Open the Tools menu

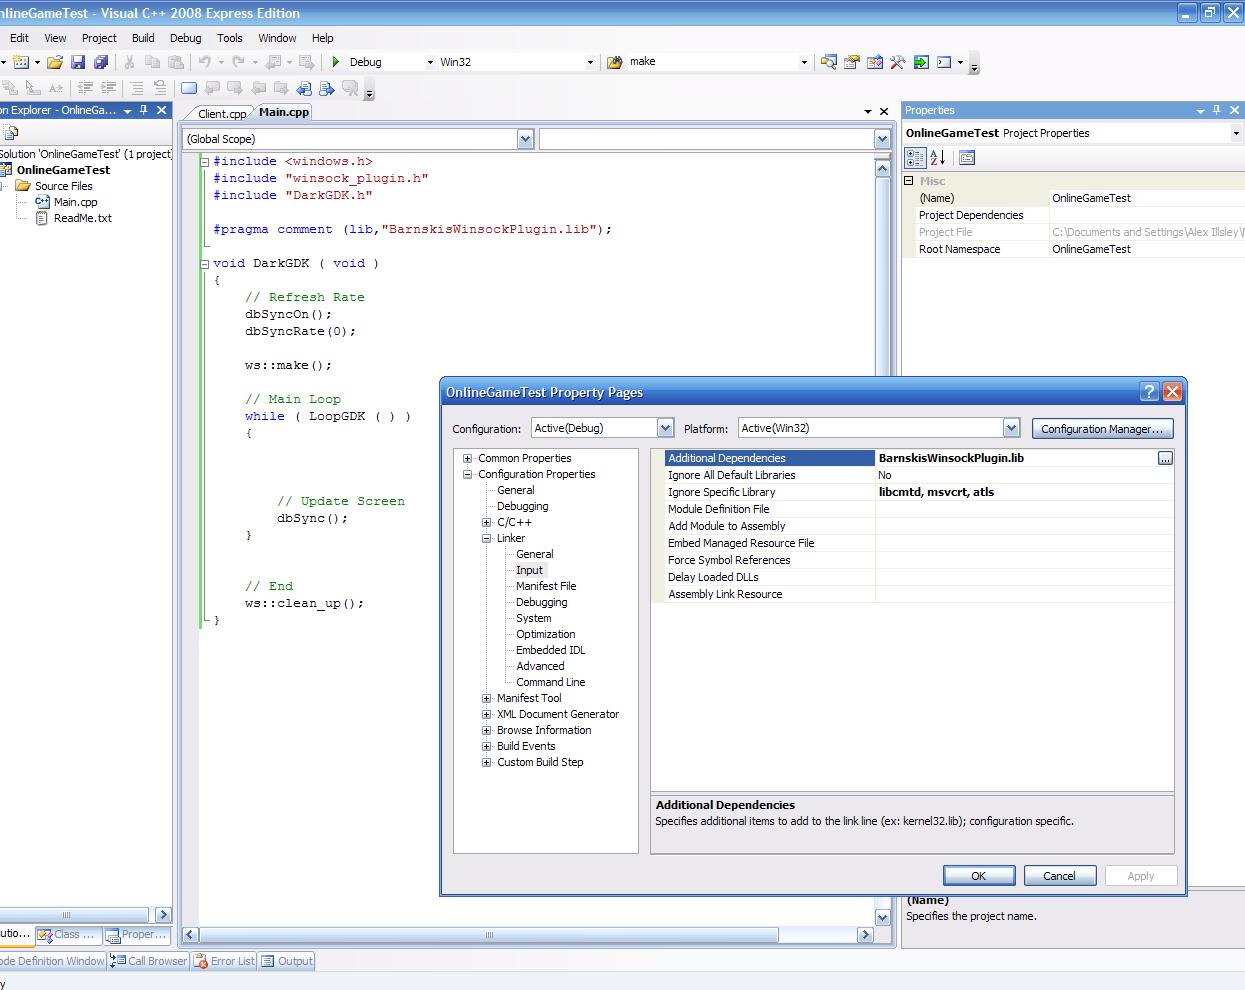230,38
